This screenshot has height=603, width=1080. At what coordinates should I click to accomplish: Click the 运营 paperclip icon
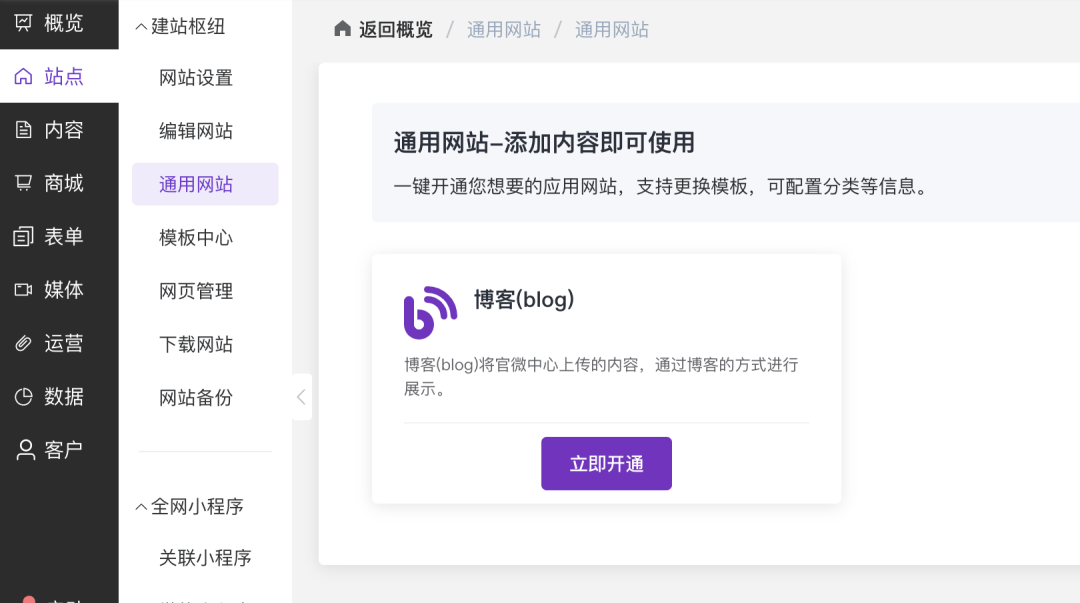tap(24, 344)
